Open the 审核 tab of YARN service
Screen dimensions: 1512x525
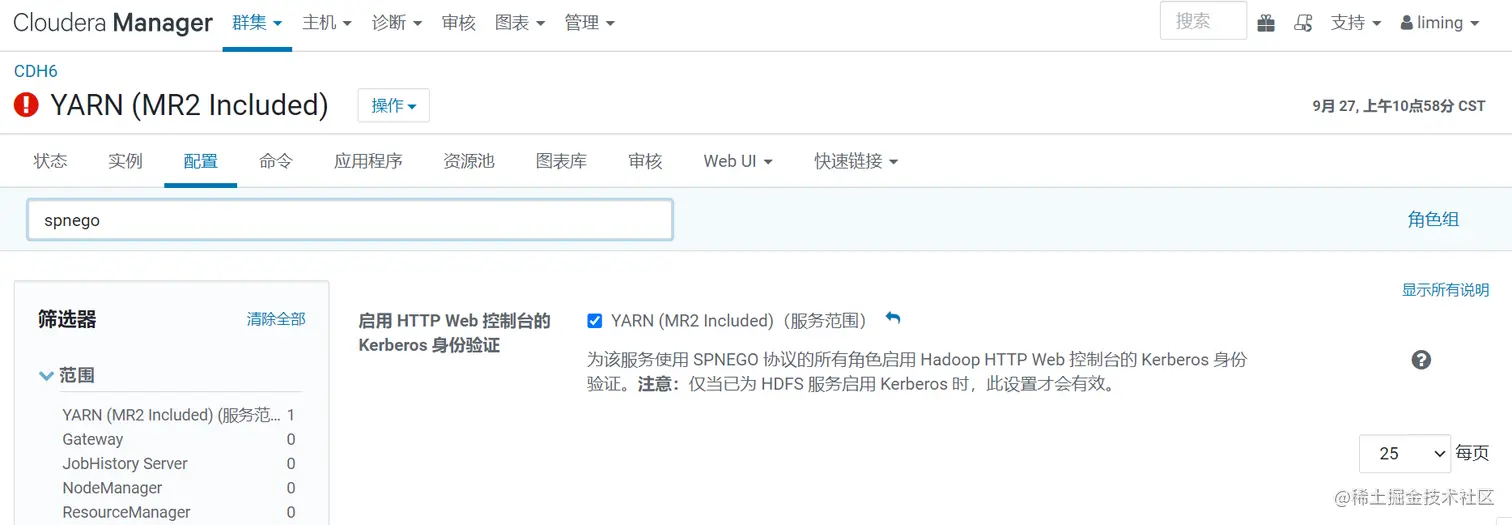[645, 161]
